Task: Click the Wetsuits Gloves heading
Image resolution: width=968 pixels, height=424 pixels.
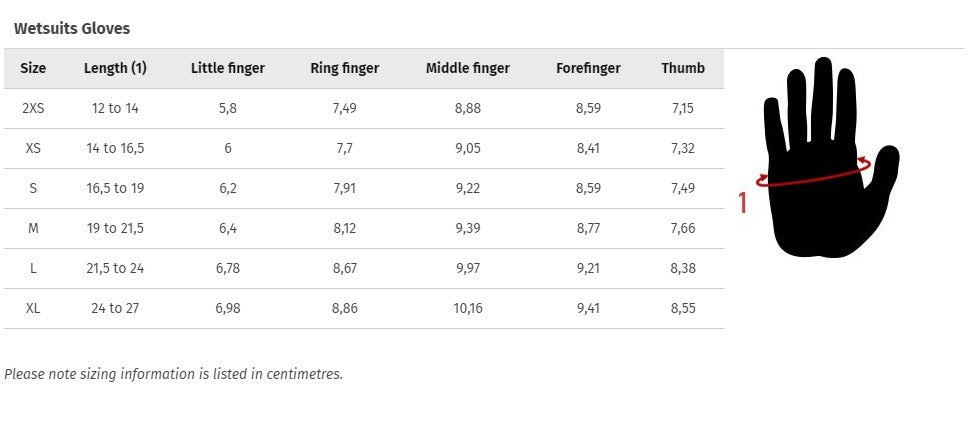Action: point(72,28)
